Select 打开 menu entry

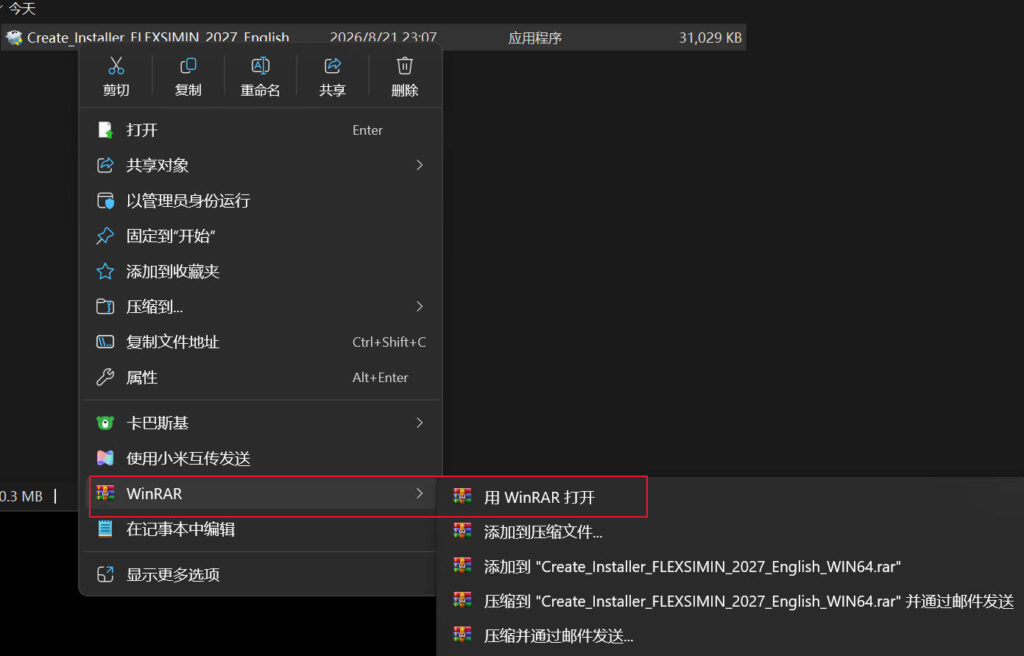pos(260,130)
